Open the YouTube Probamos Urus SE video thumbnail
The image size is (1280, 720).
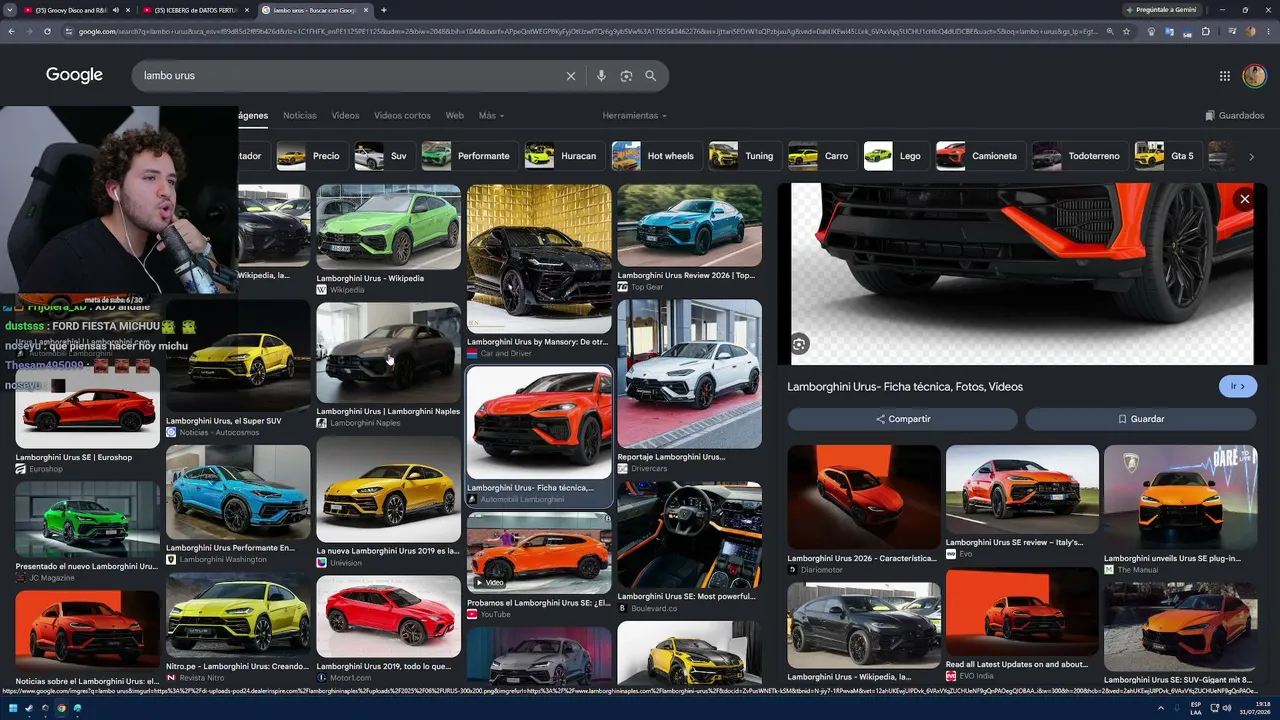coord(539,553)
